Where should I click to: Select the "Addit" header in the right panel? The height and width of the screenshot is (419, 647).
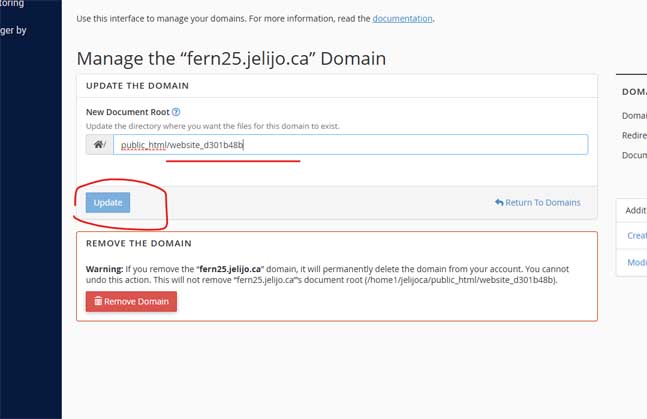[x=635, y=211]
